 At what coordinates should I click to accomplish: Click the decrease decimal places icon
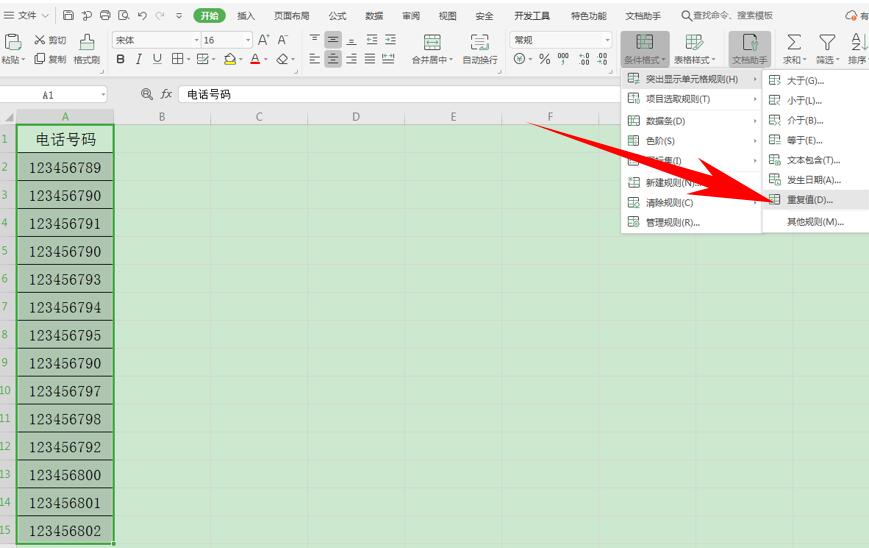[602, 59]
